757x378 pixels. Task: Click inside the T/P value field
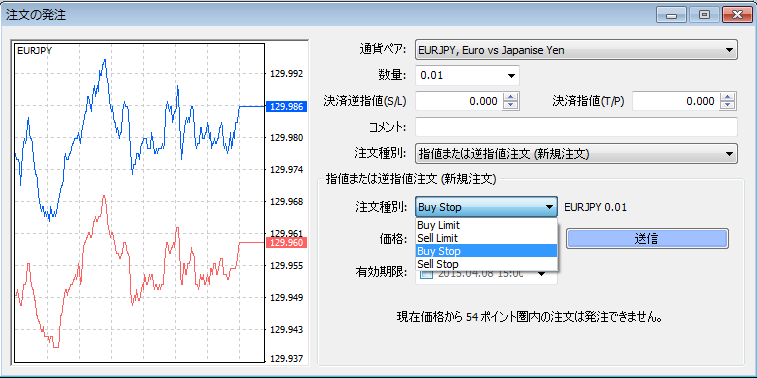click(675, 101)
